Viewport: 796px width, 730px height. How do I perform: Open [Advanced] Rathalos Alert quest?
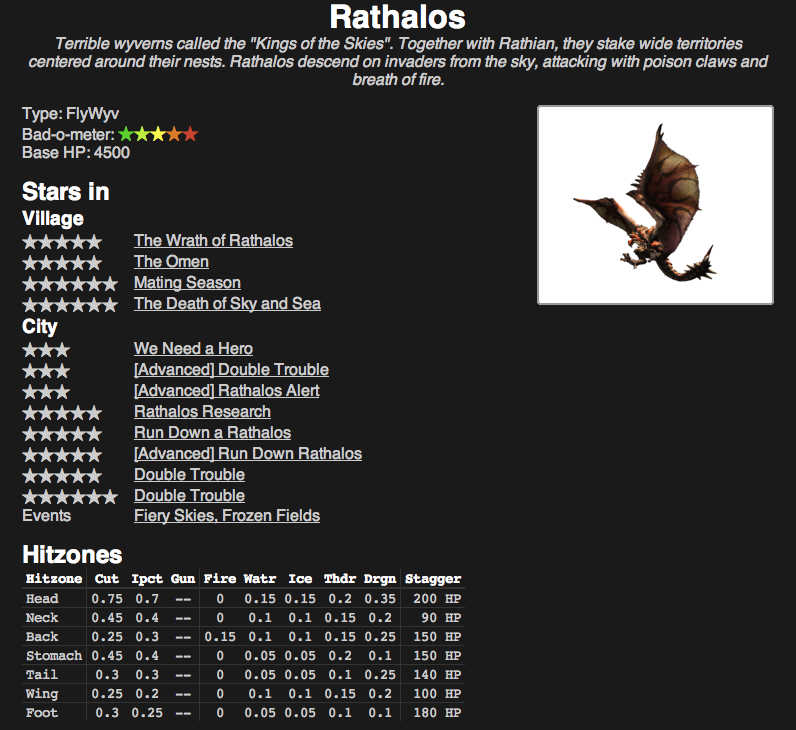click(226, 390)
